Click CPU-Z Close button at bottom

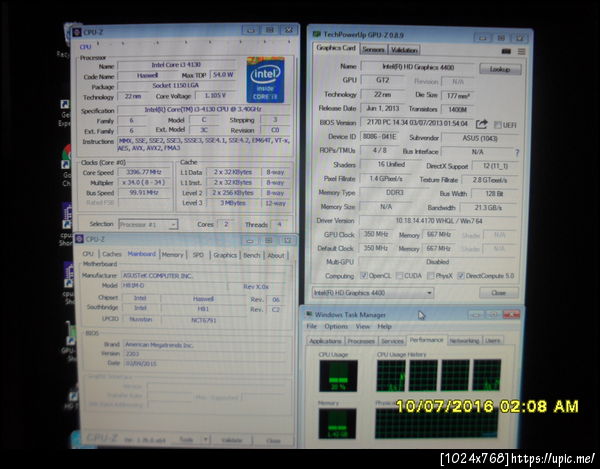tap(273, 441)
